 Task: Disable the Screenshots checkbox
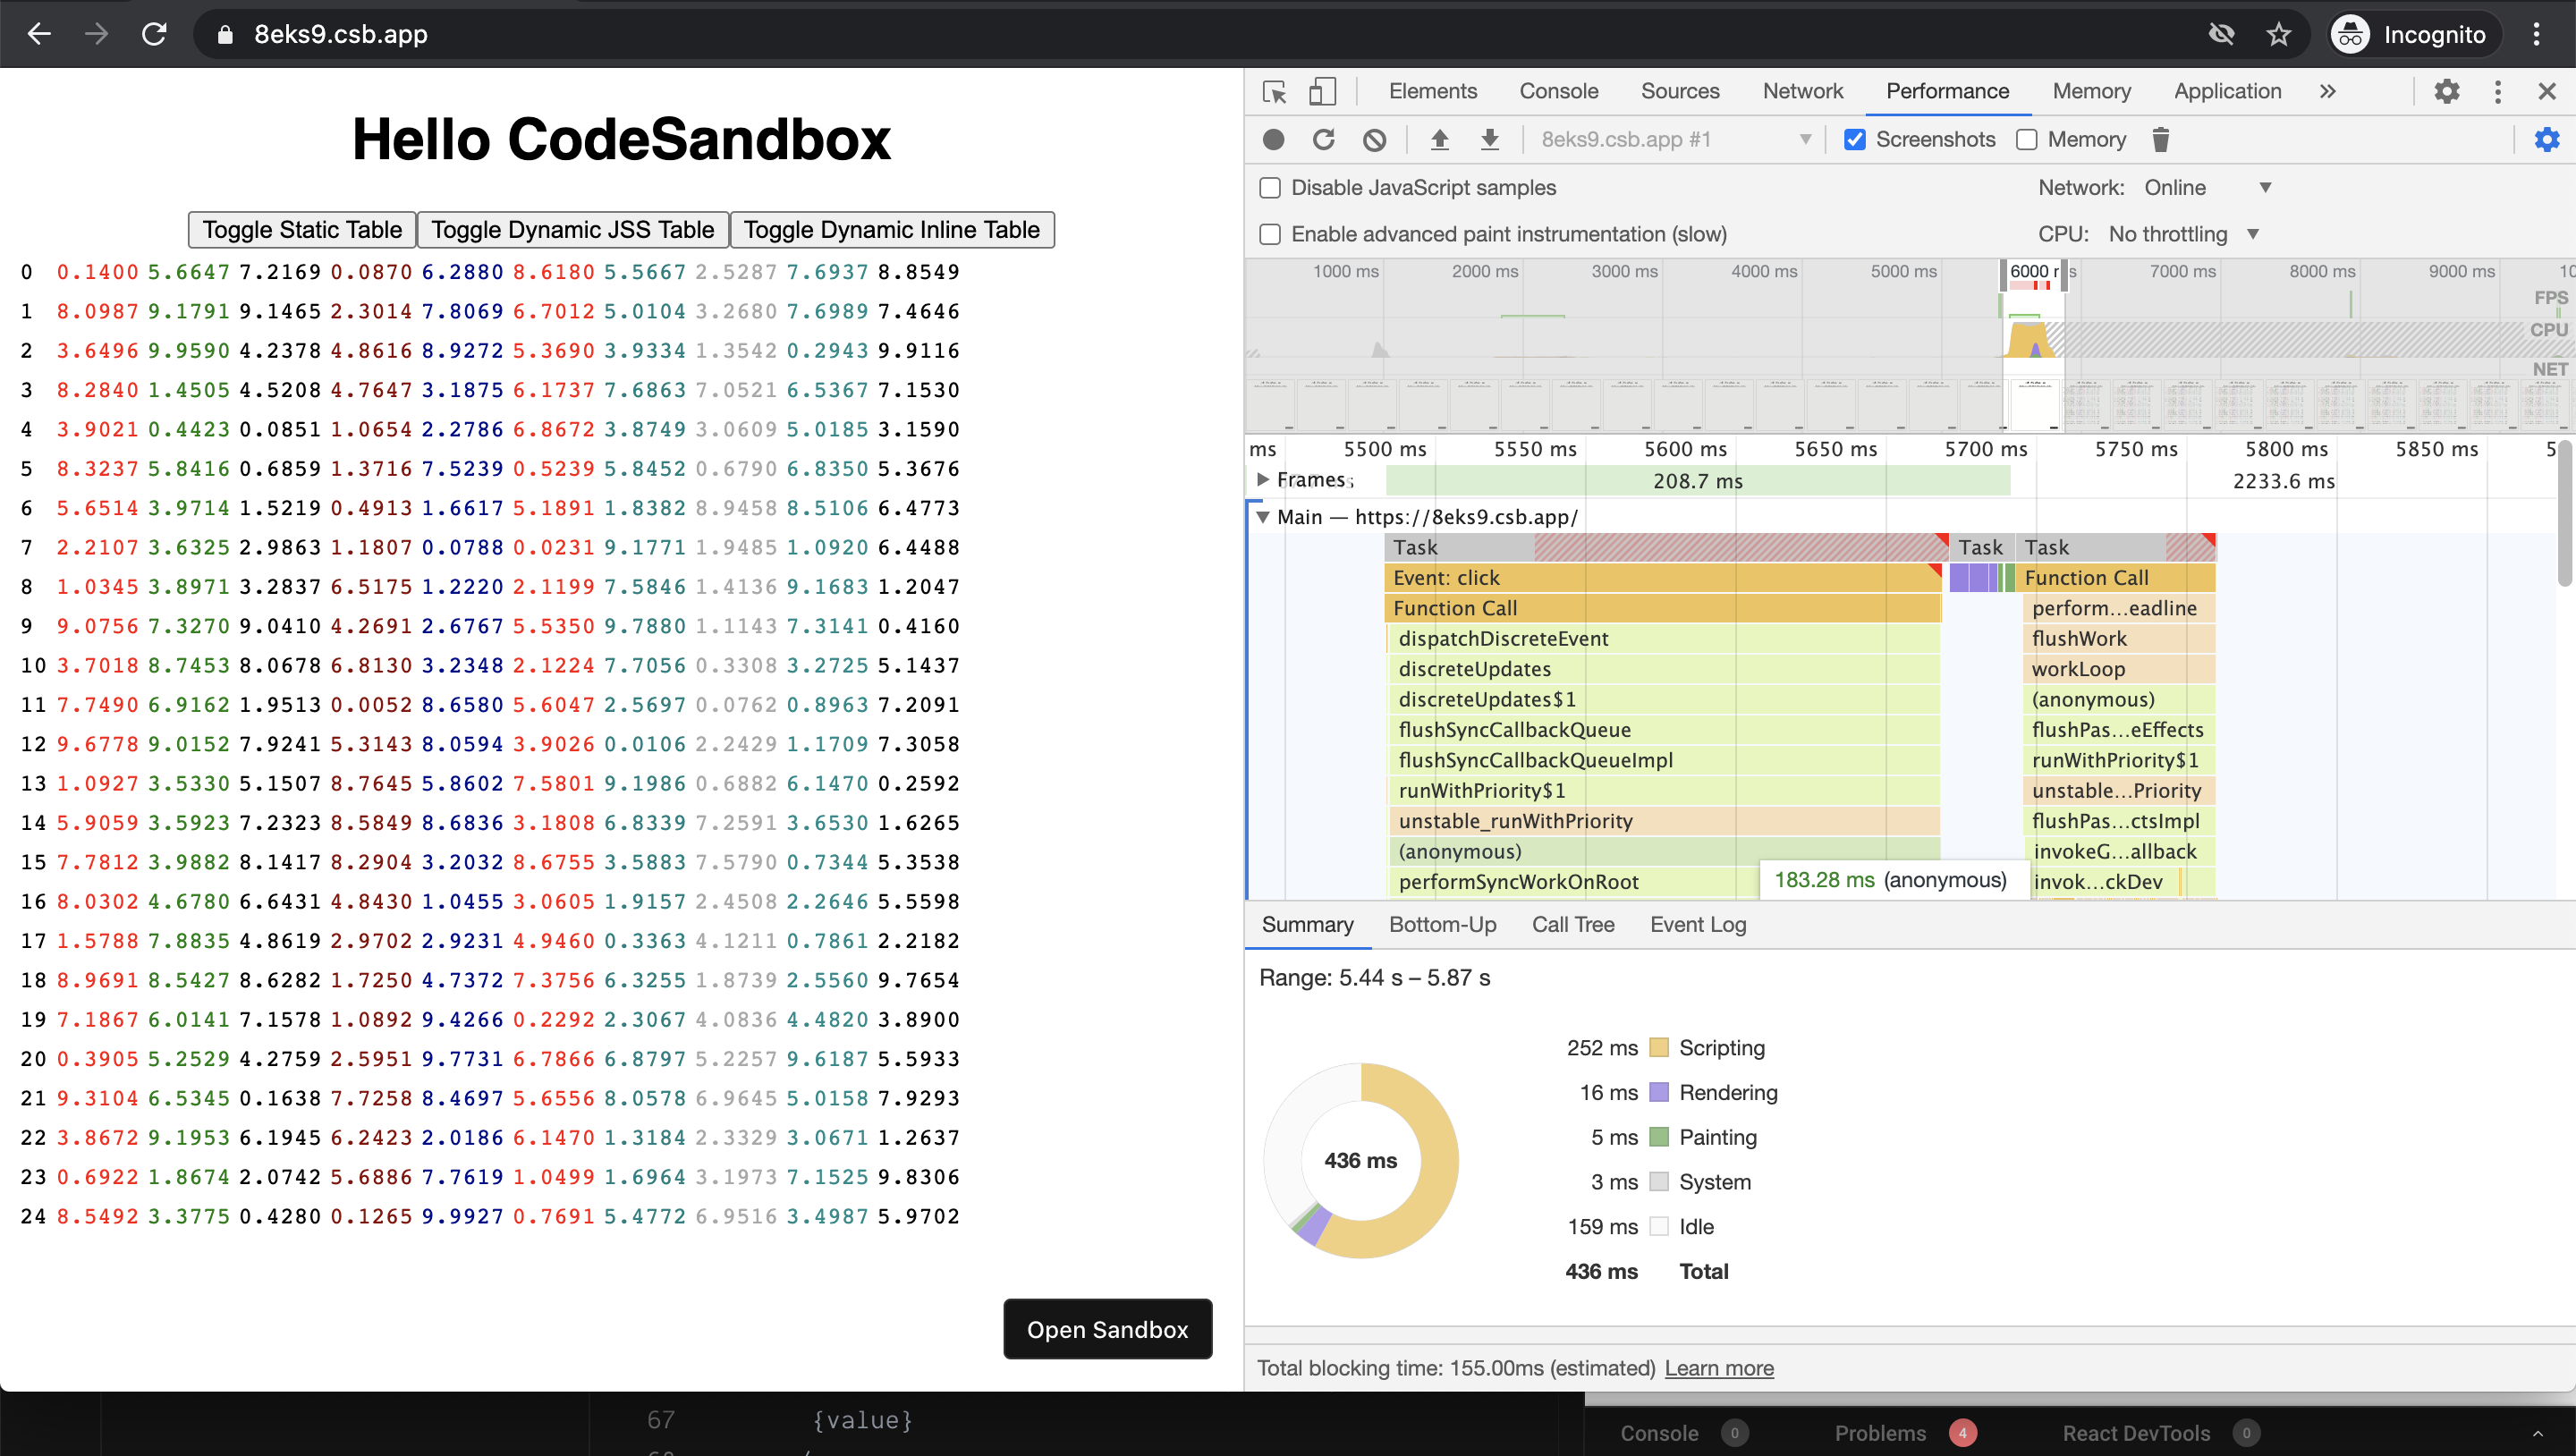tap(1855, 139)
